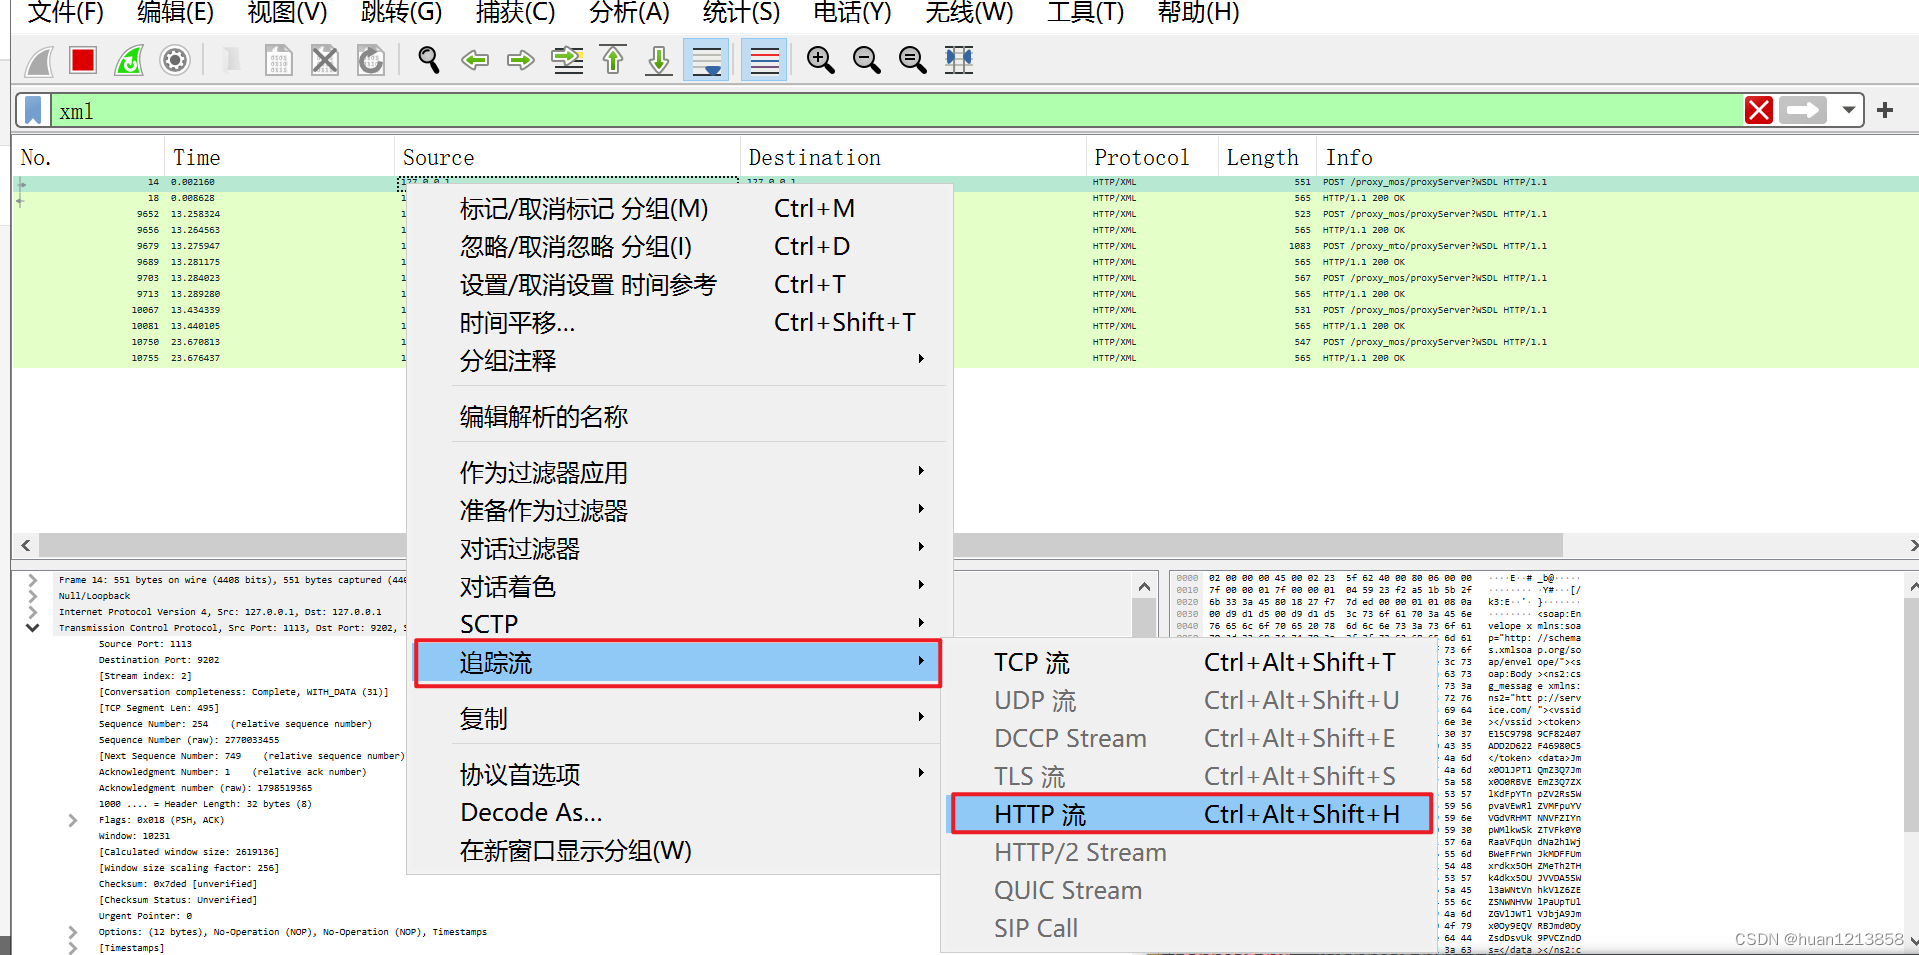This screenshot has width=1919, height=955.
Task: Sort by the Length column header
Action: point(1266,157)
